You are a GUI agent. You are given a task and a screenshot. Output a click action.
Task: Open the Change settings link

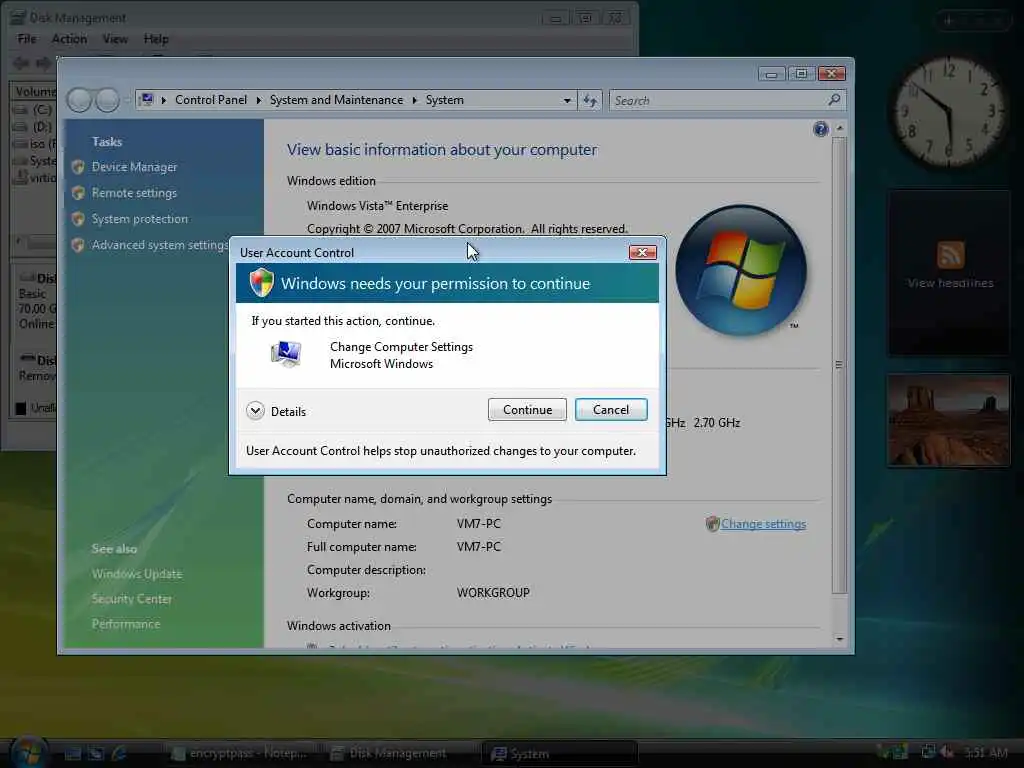point(763,524)
